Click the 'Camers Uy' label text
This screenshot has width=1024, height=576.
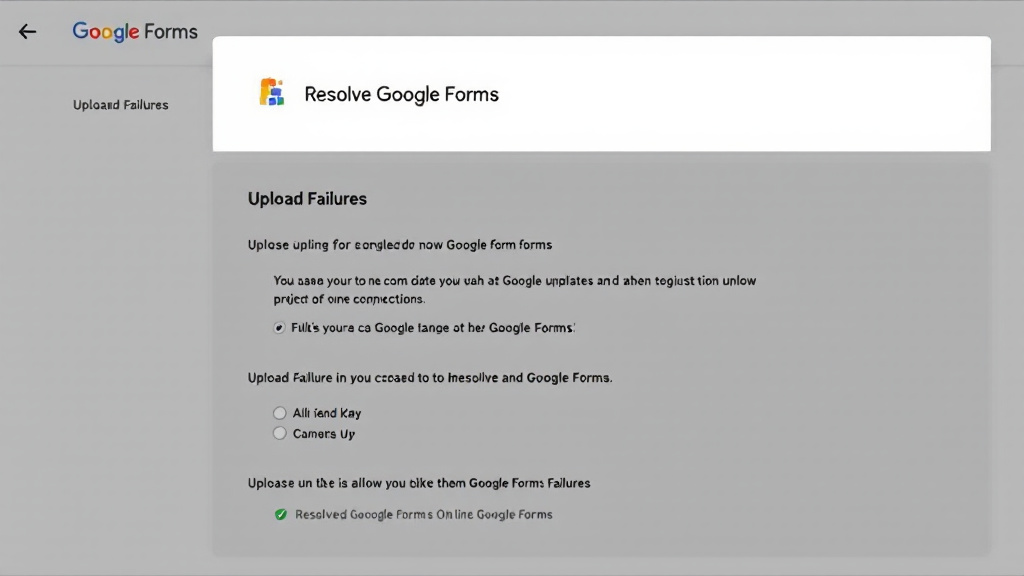point(324,434)
